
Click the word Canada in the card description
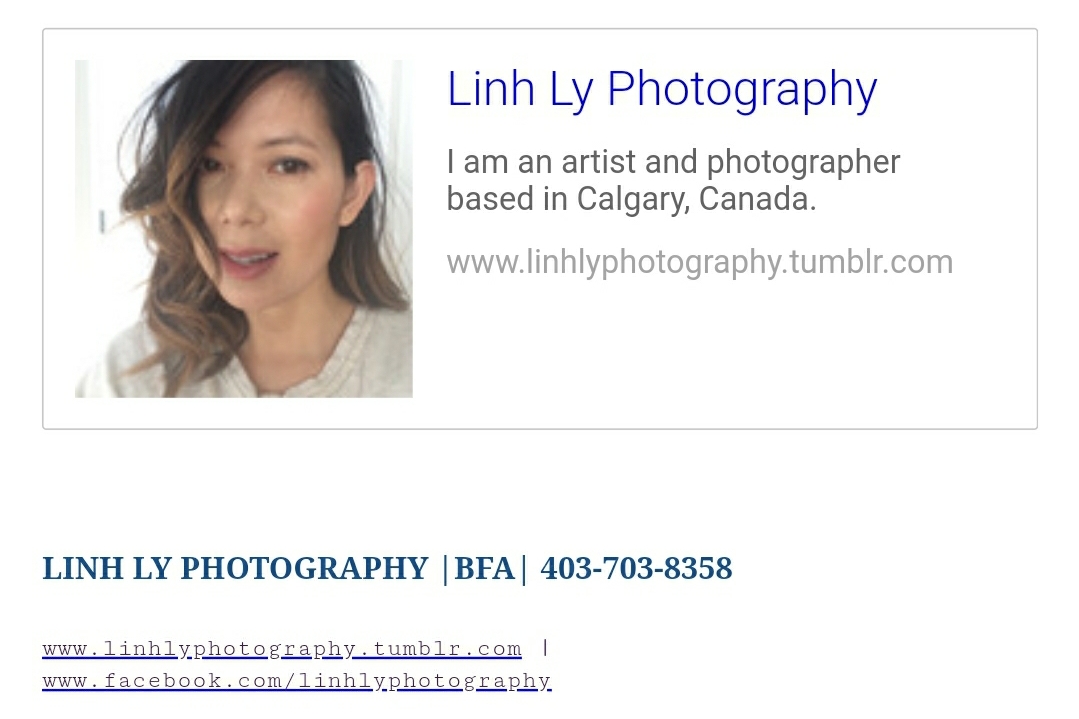(757, 200)
